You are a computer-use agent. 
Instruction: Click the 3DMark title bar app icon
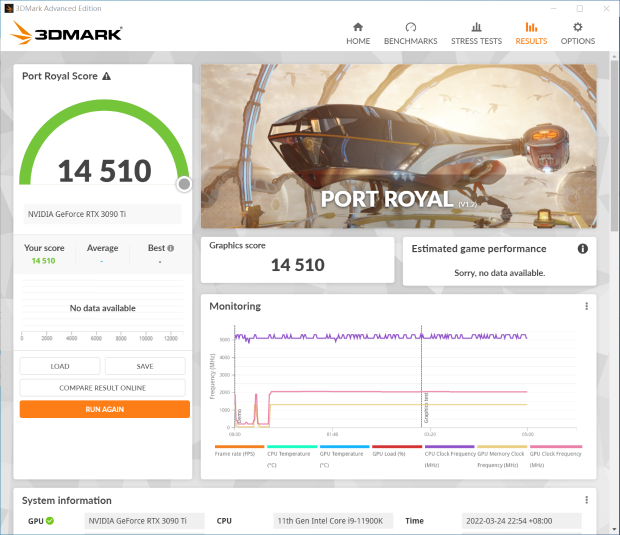click(x=8, y=8)
